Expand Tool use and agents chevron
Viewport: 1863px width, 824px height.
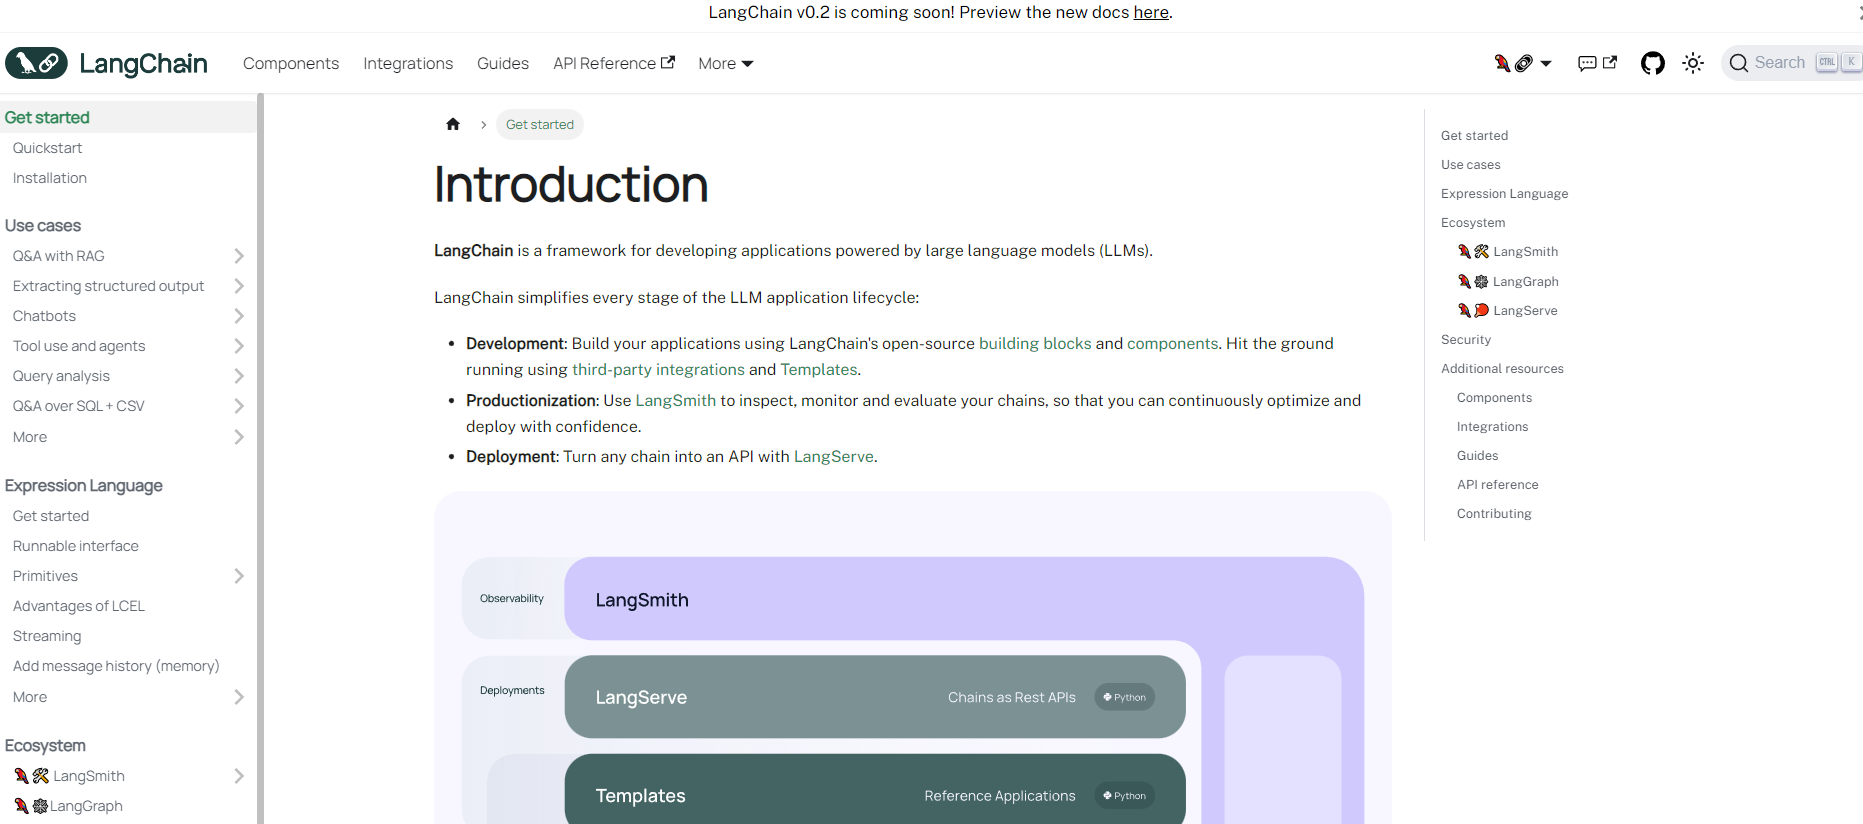(239, 346)
